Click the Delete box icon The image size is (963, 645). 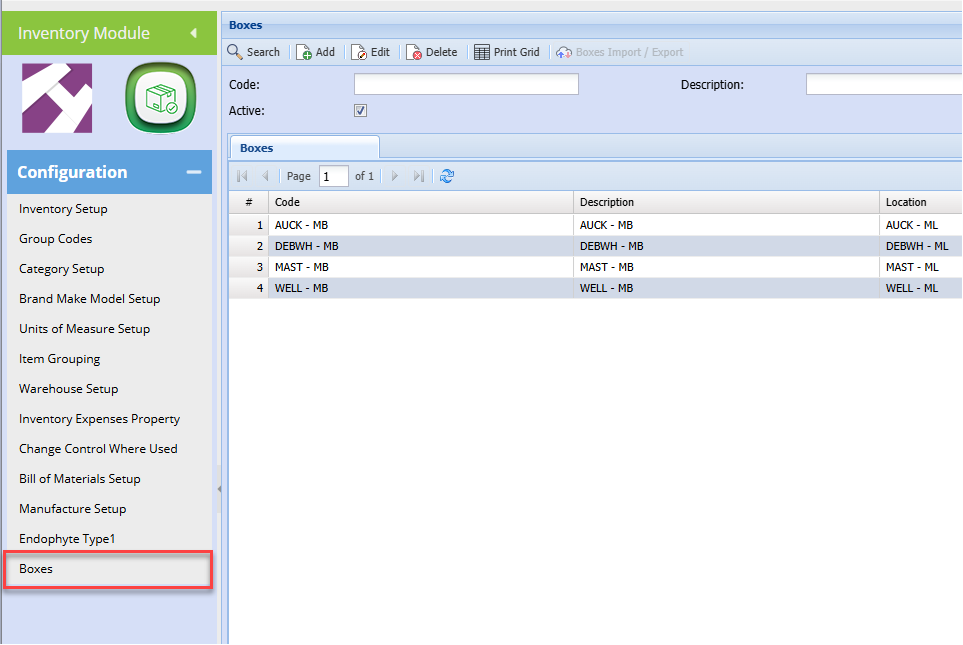point(414,52)
